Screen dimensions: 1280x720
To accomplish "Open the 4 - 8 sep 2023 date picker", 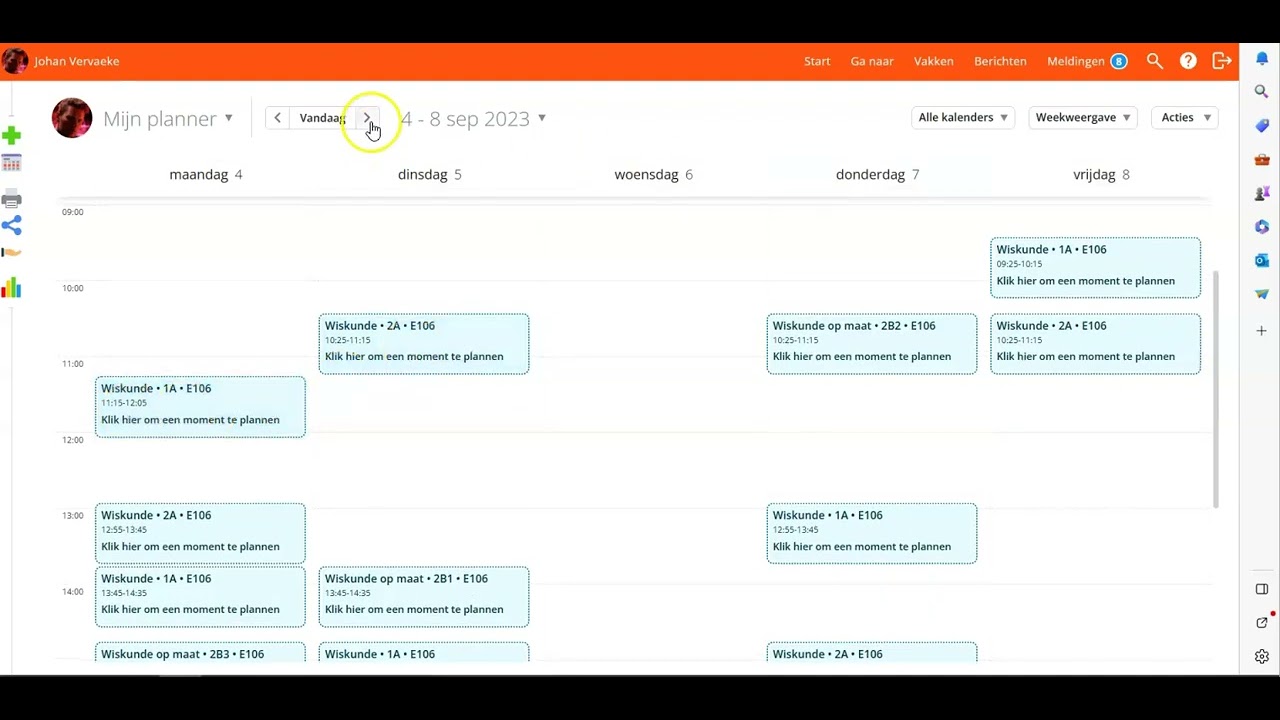I will [x=473, y=118].
